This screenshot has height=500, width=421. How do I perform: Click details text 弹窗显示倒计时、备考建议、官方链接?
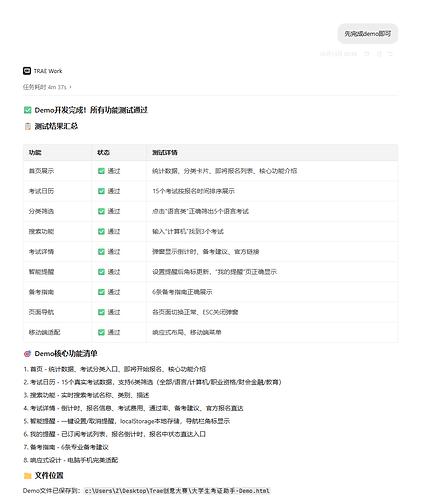pos(206,252)
